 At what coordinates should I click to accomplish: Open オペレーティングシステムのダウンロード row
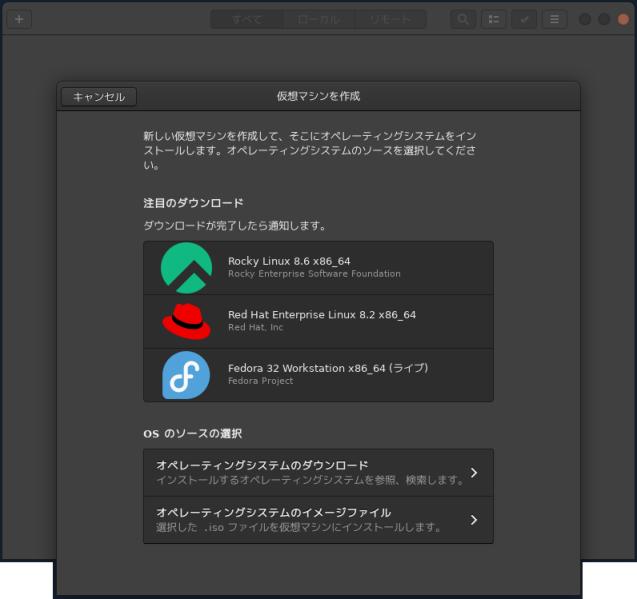point(318,473)
